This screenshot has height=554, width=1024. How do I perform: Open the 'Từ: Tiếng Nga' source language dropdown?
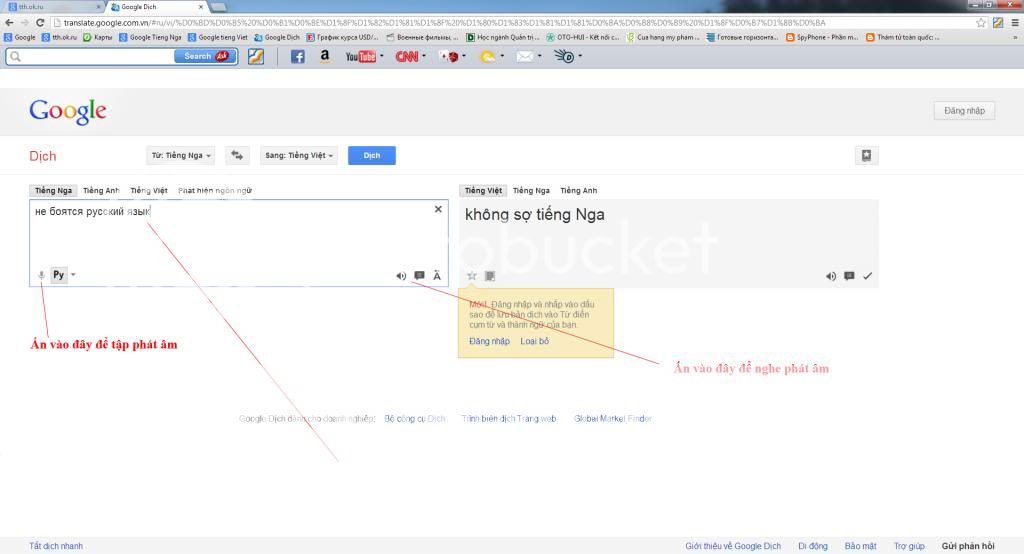pos(180,155)
